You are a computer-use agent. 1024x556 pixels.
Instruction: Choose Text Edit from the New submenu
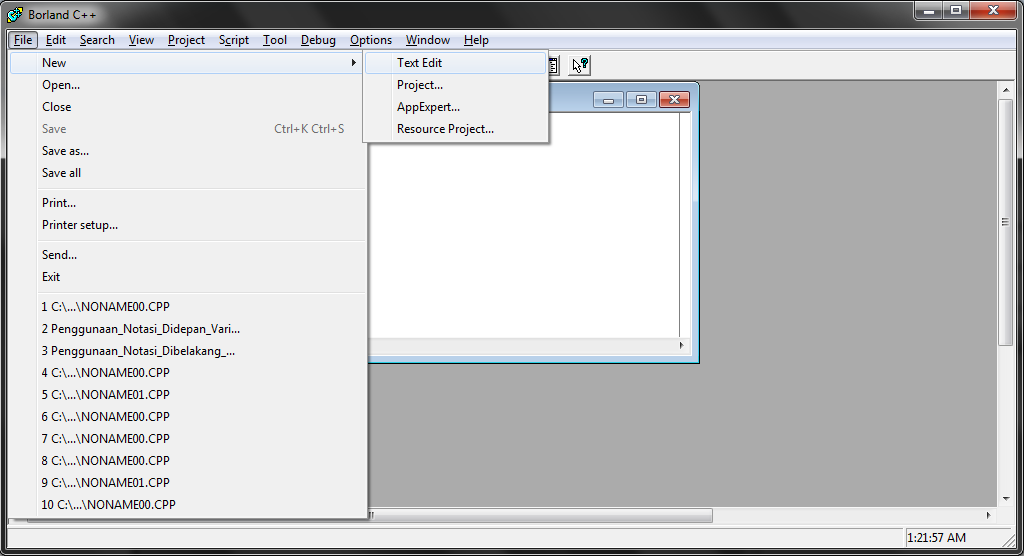point(455,63)
